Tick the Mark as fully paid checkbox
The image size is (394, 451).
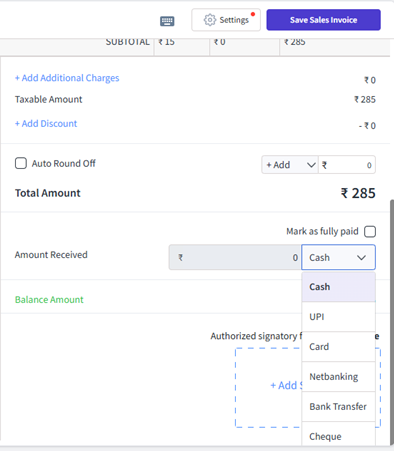(370, 231)
